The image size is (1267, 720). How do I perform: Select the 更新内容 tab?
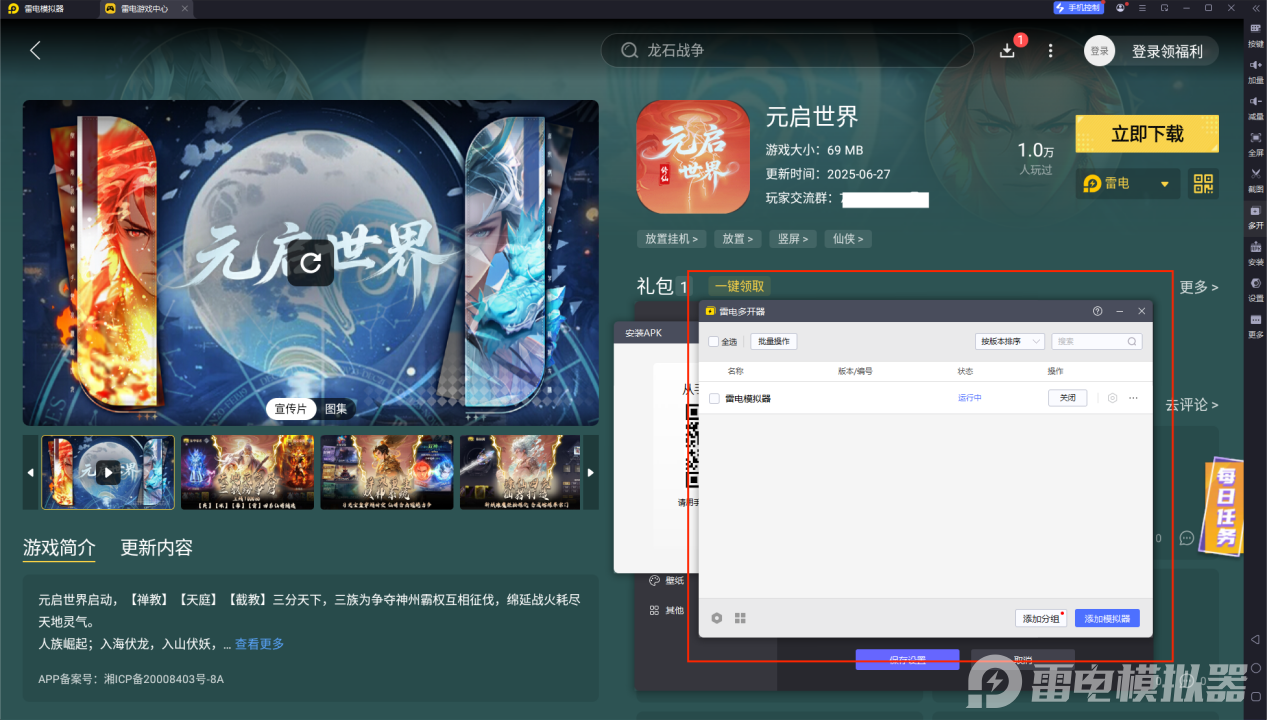pos(157,548)
